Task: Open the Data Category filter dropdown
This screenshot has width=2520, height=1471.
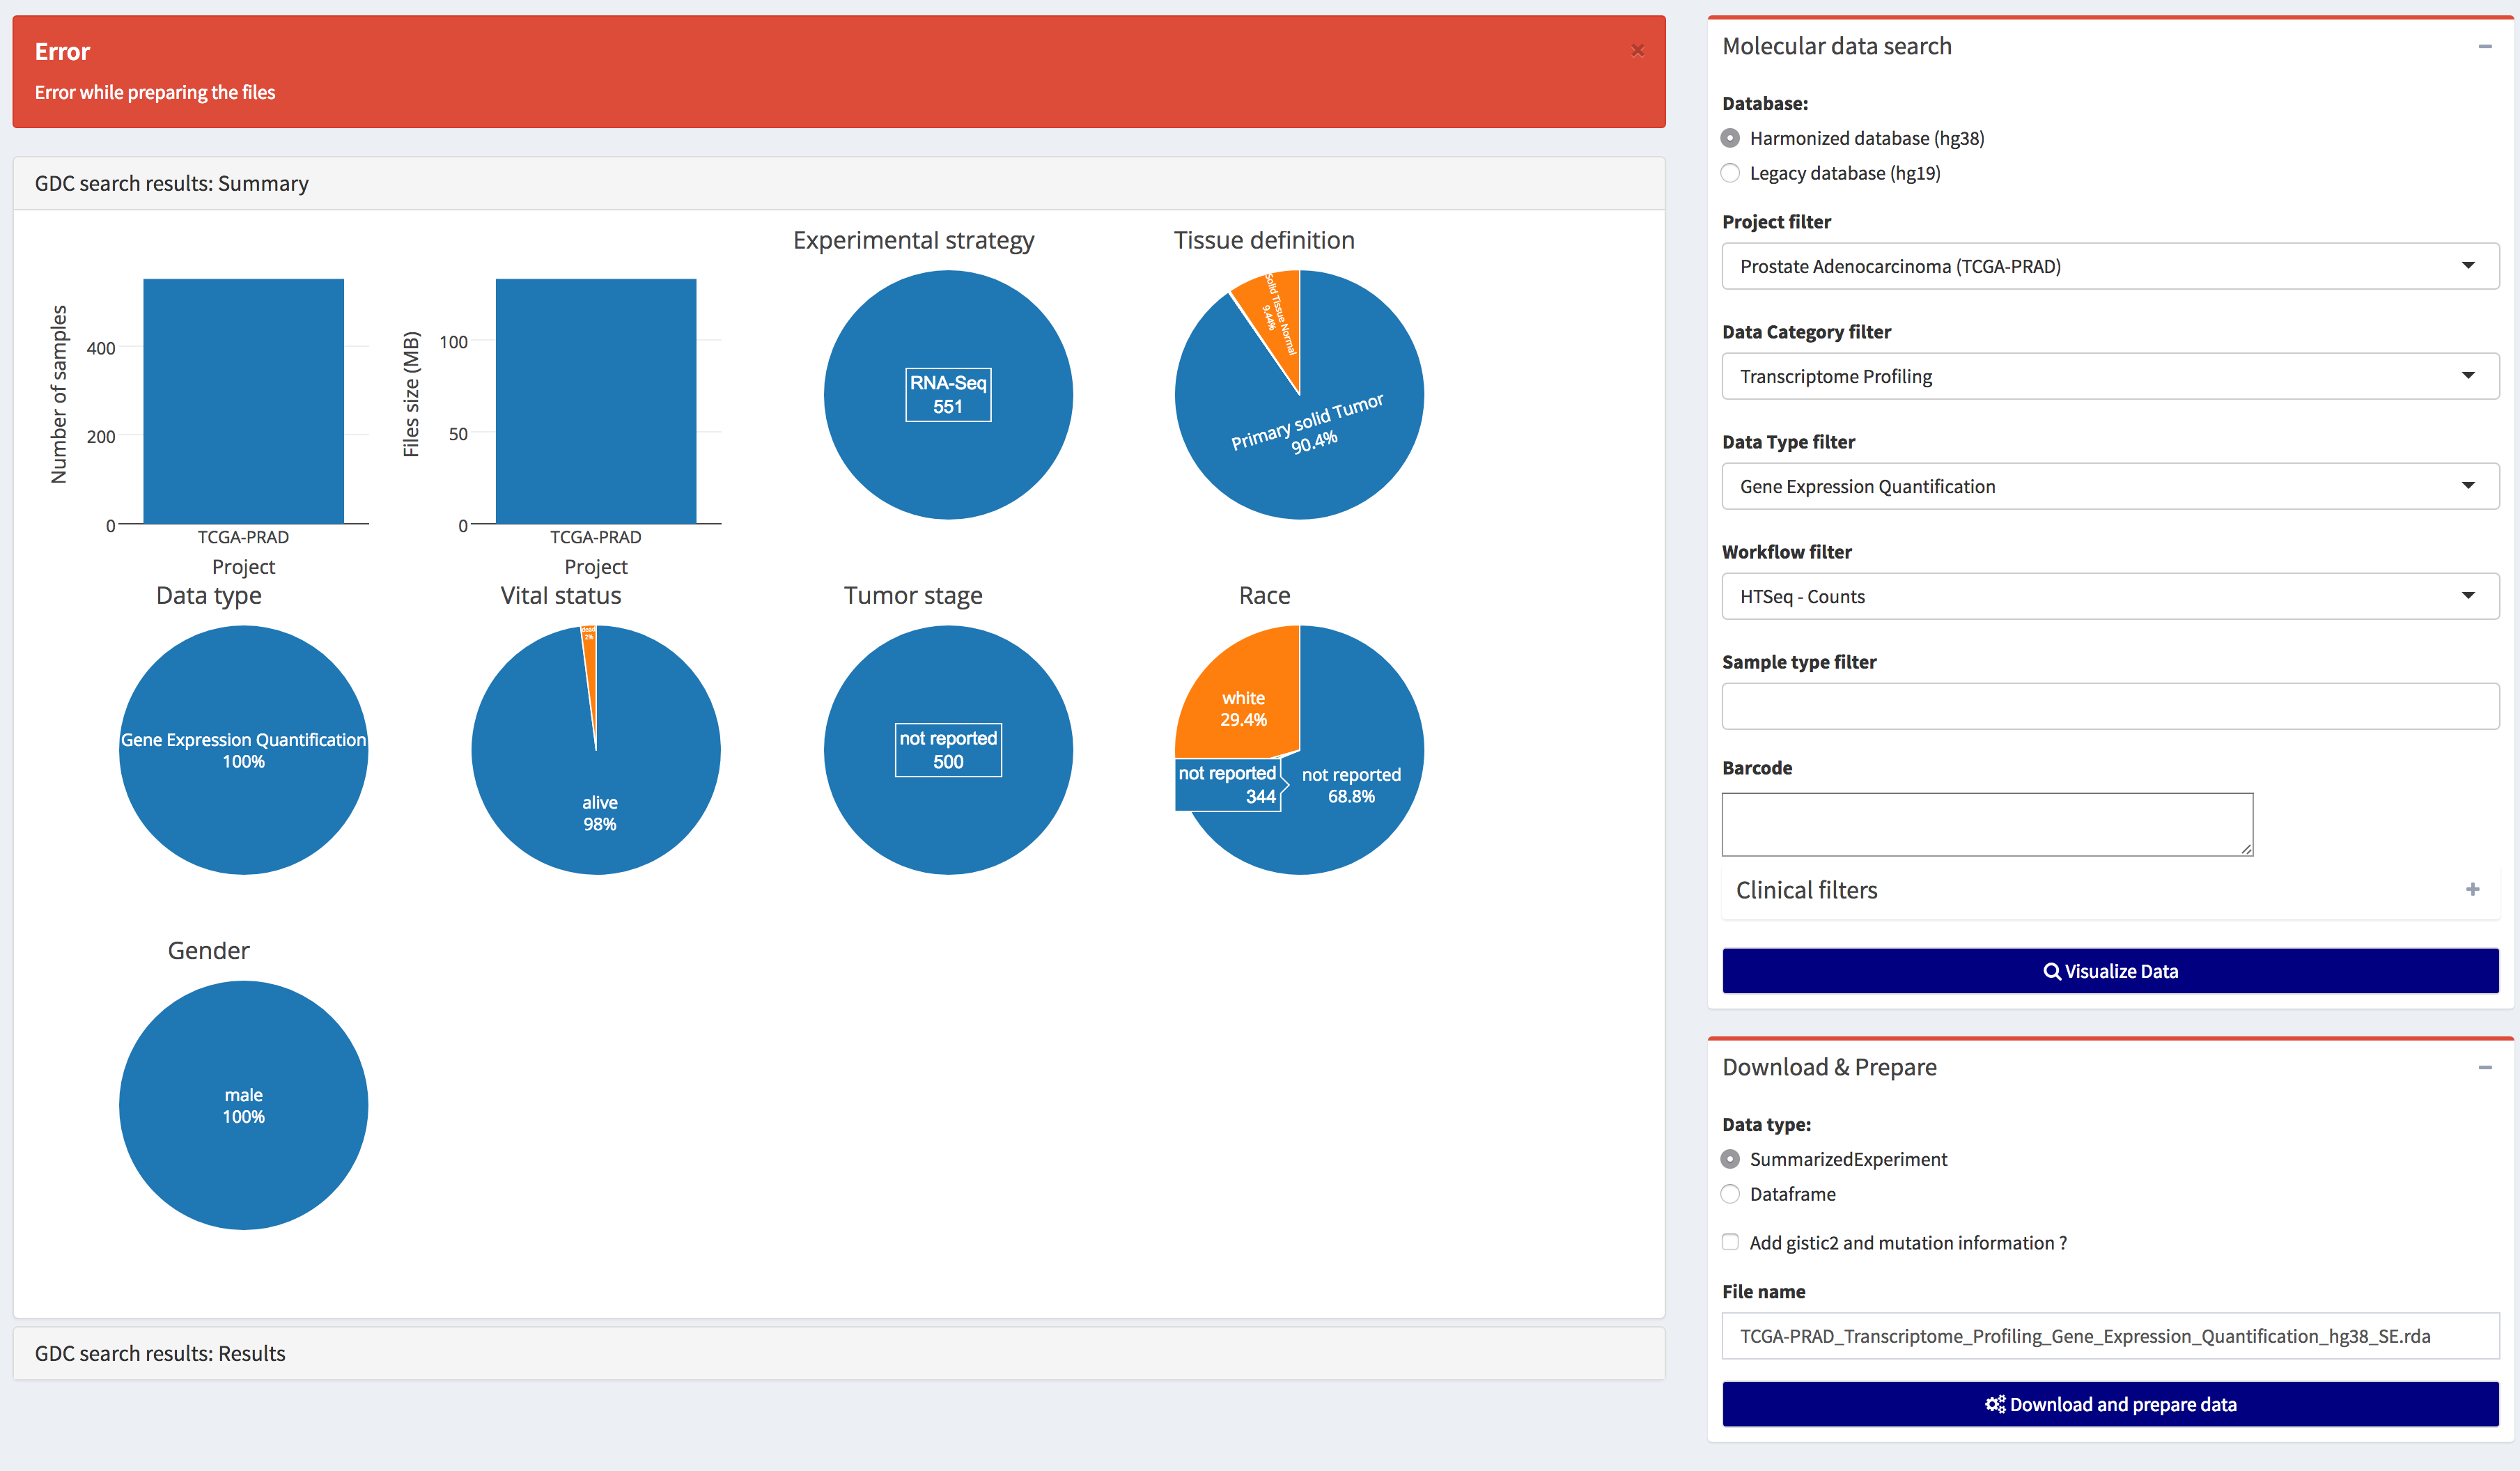Action: click(x=2110, y=376)
